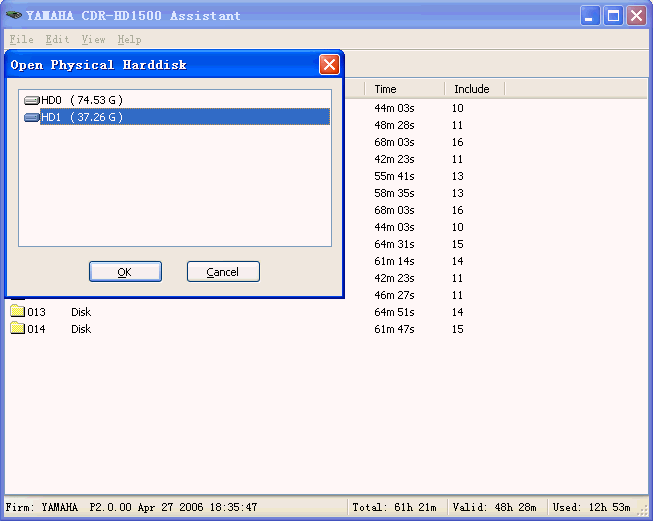This screenshot has width=653, height=521.
Task: Click the time value 61m 47s
Action: 394,329
